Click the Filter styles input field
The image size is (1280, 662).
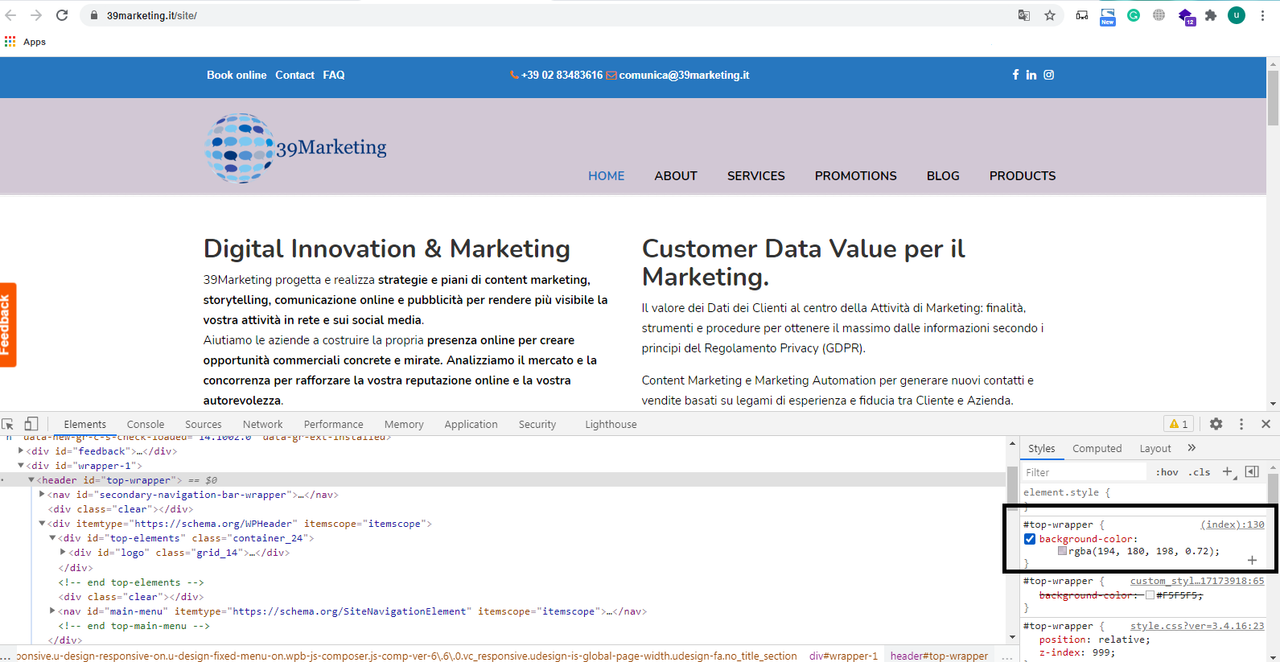(x=1085, y=472)
